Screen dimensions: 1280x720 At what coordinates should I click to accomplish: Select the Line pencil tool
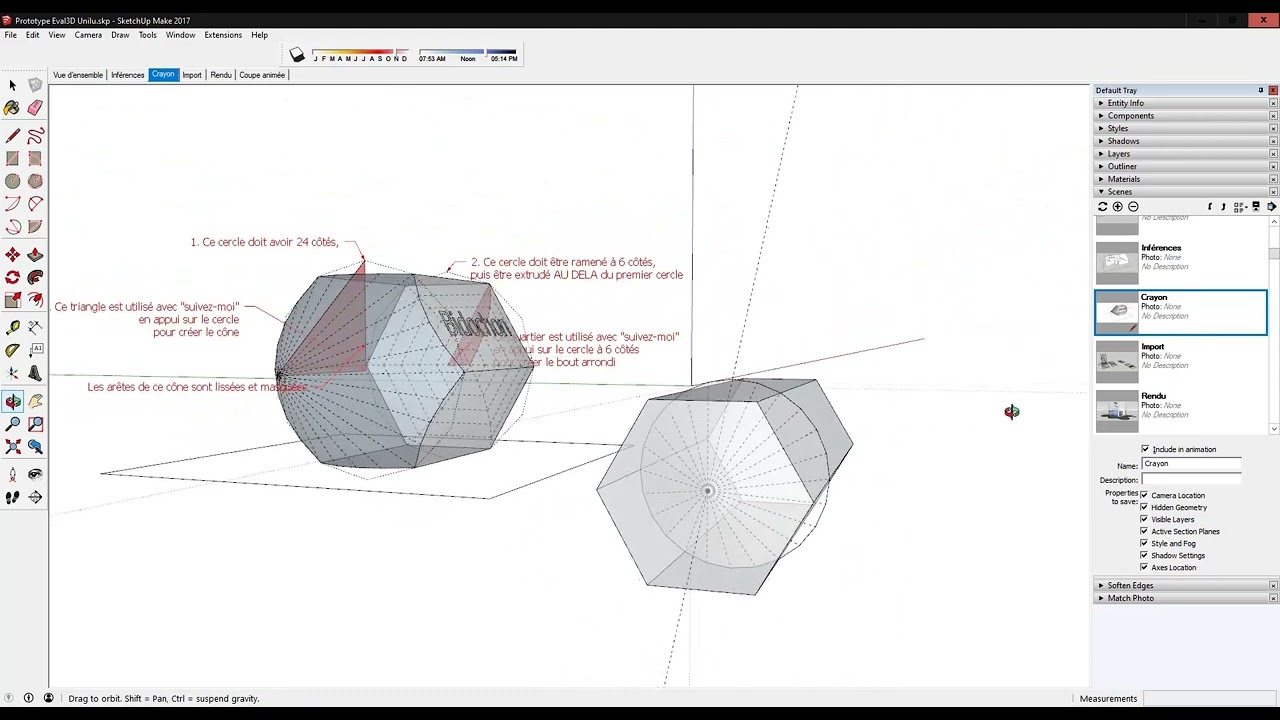[x=12, y=136]
